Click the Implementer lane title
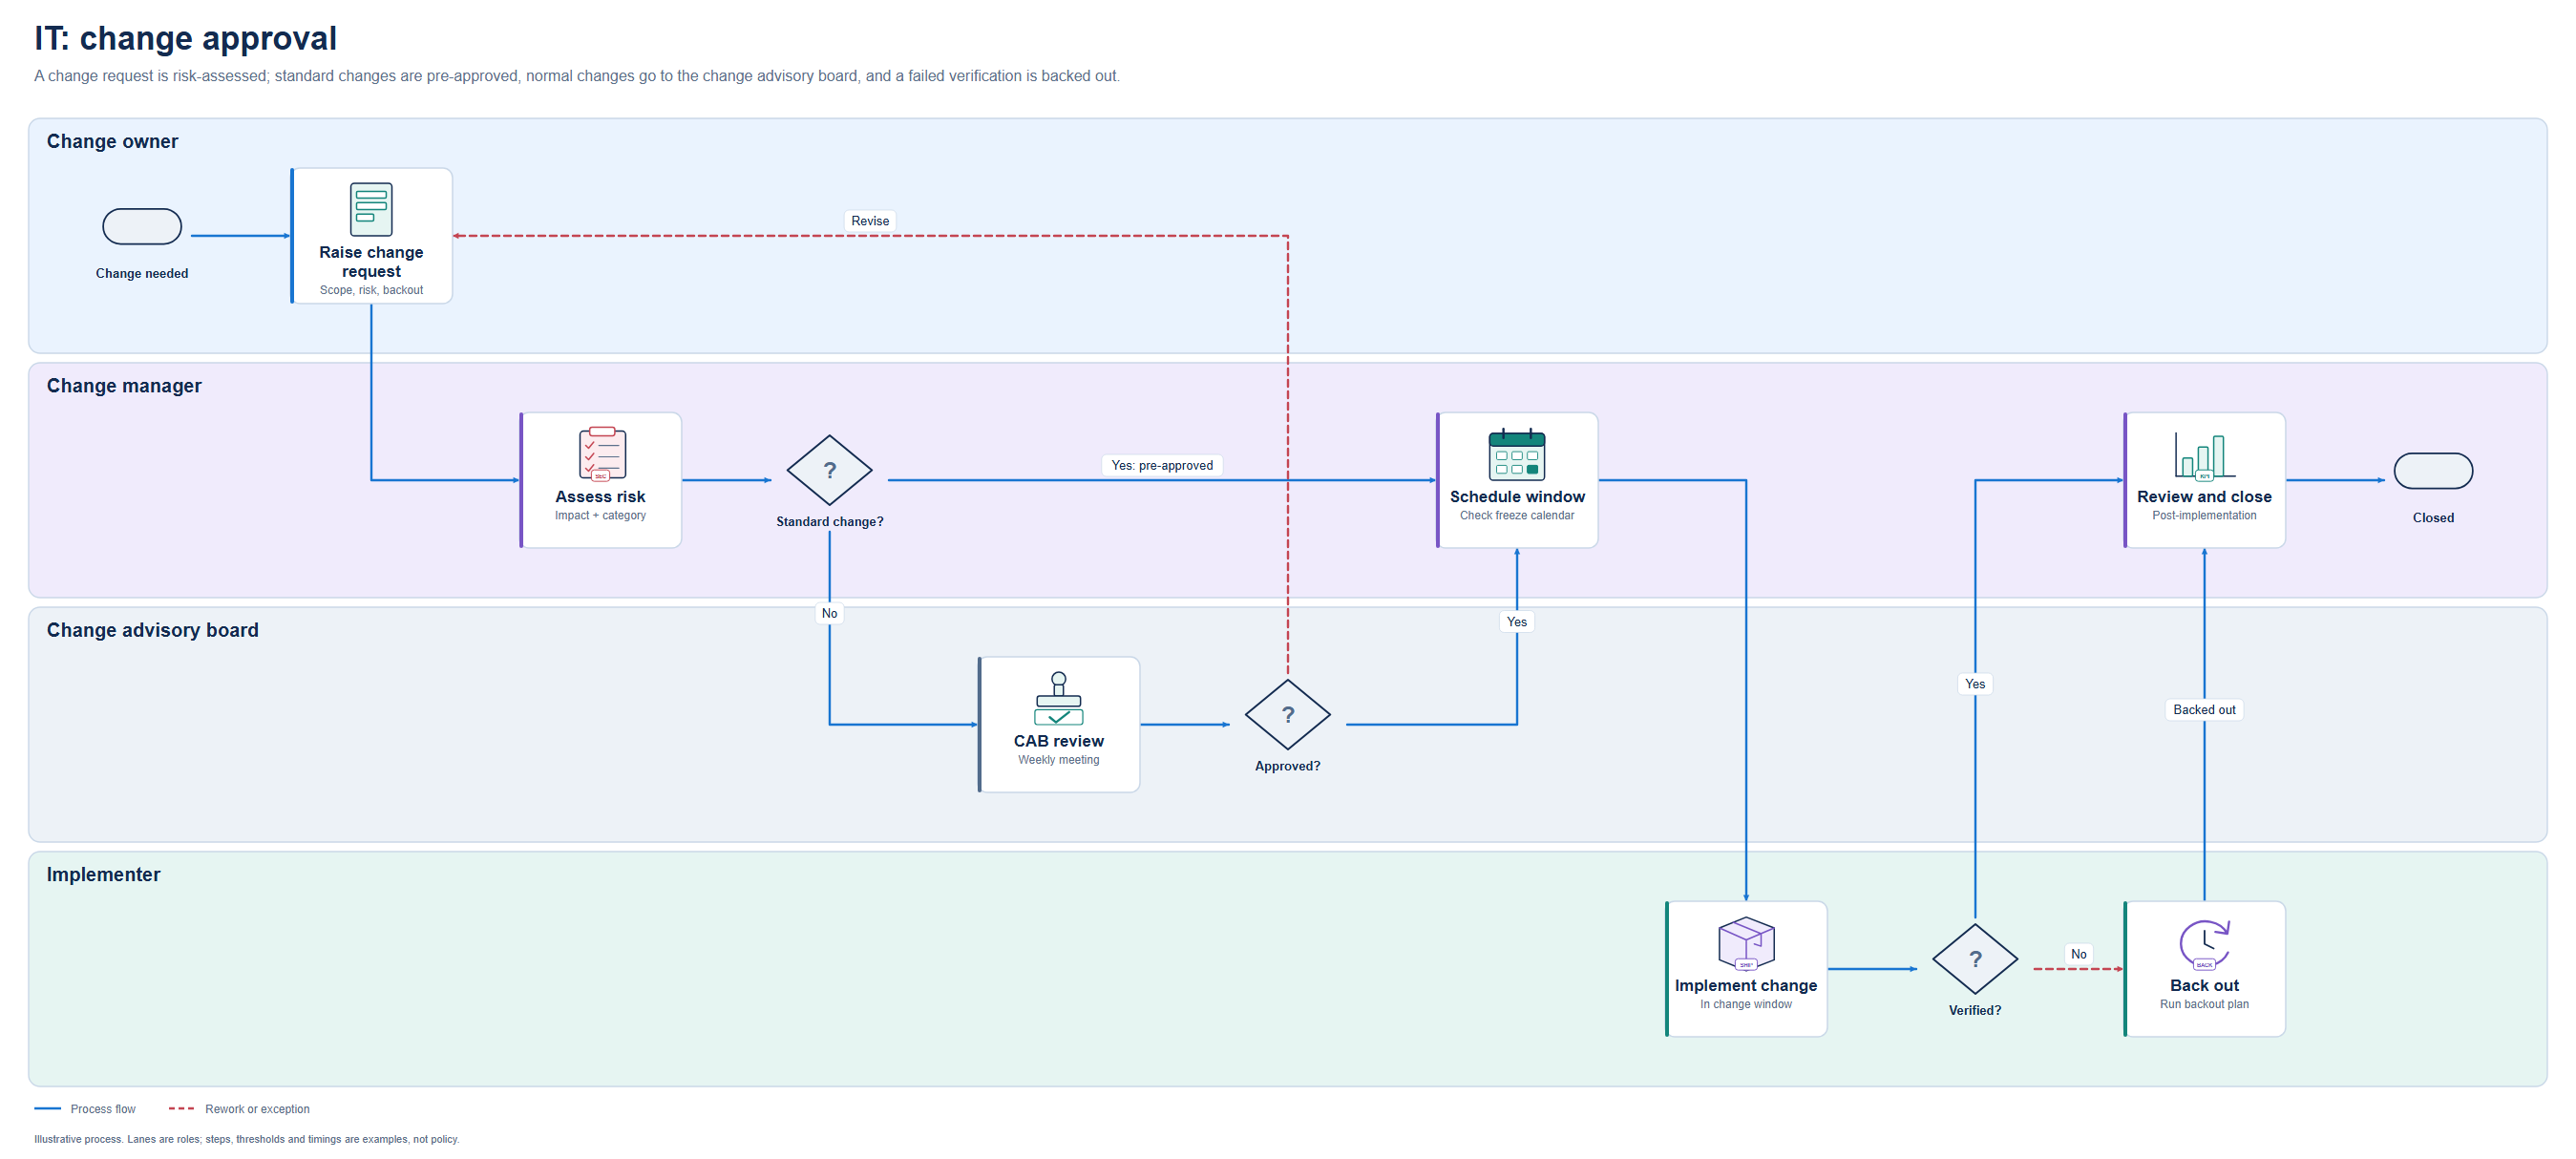Image resolution: width=2576 pixels, height=1159 pixels. [x=103, y=874]
